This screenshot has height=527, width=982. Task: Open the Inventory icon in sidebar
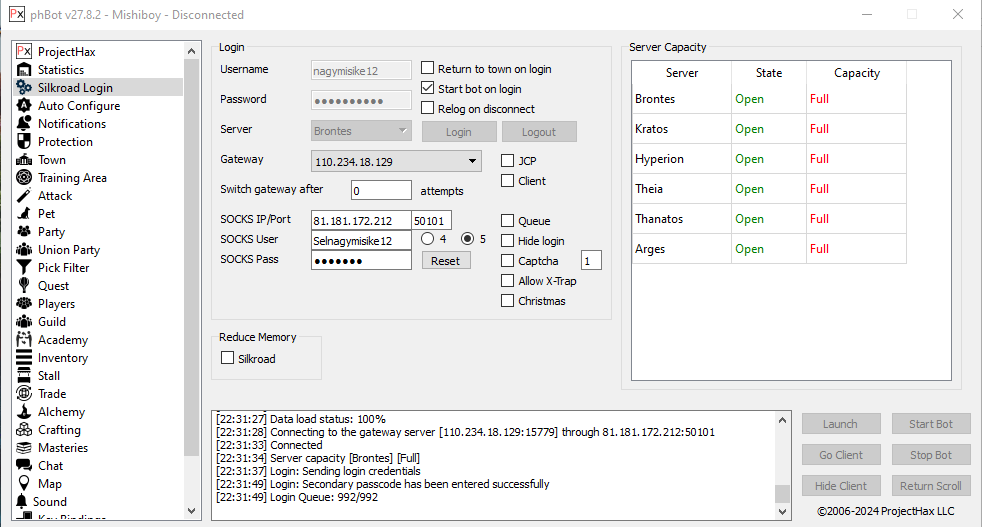24,358
